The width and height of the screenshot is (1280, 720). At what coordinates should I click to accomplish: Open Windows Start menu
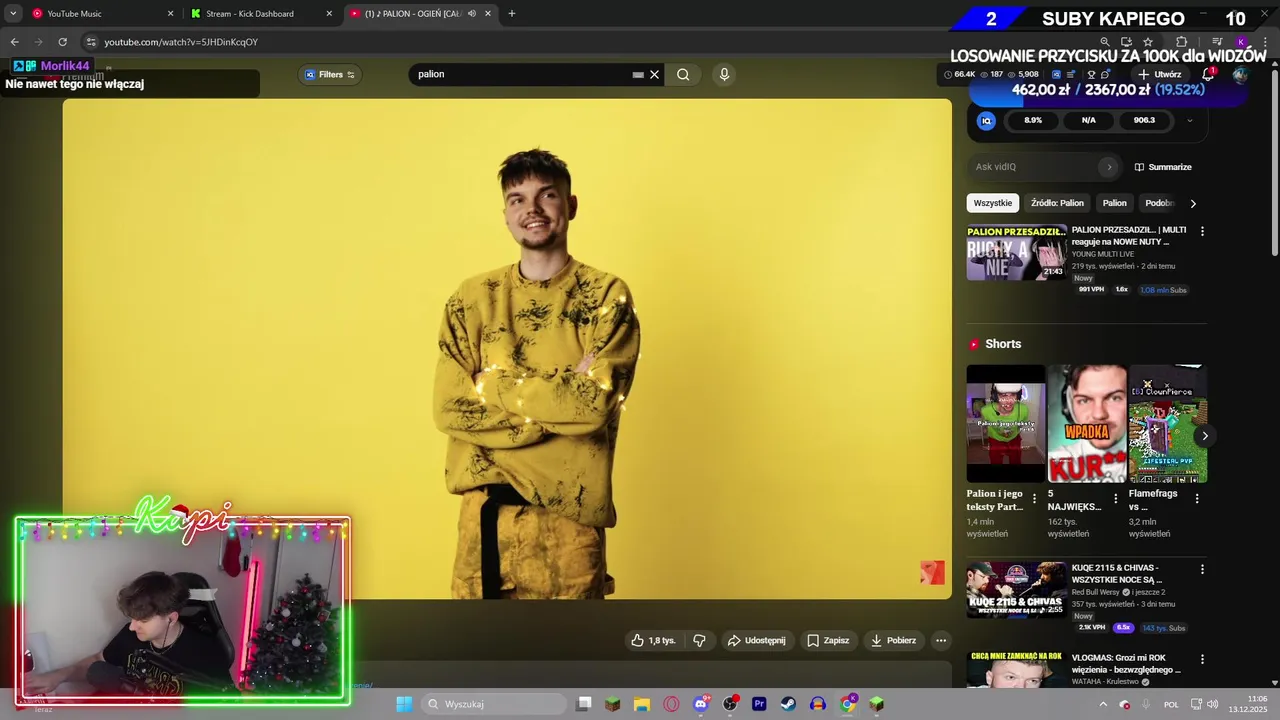[x=404, y=704]
